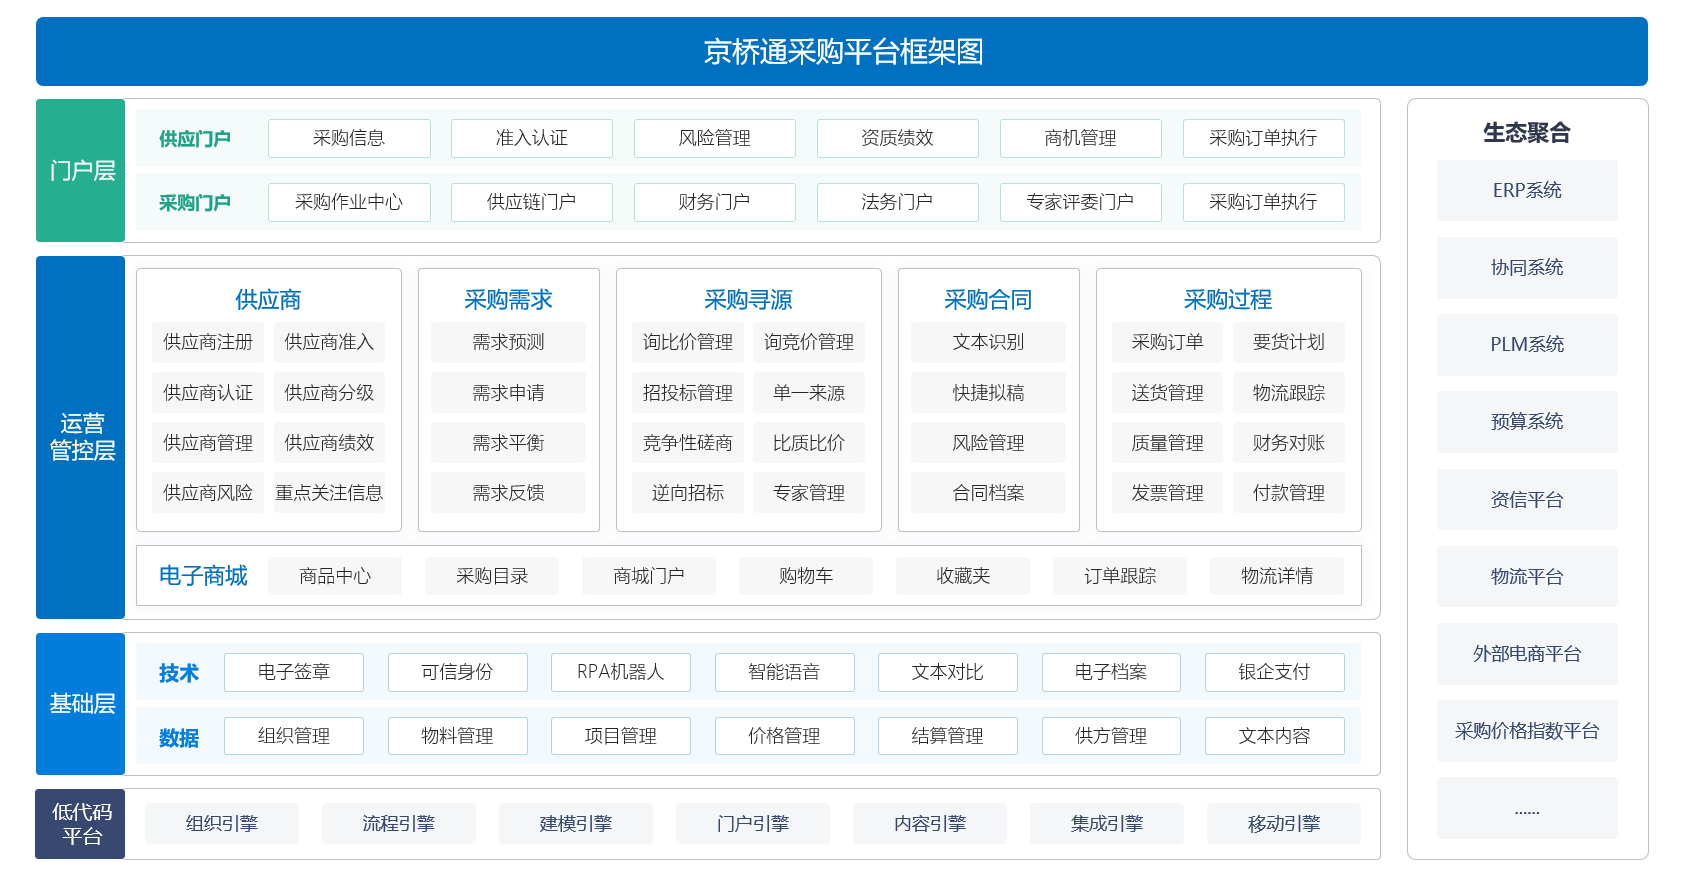The width and height of the screenshot is (1694, 873).
Task: Open the 资质绩效 box
Action: pyautogui.click(x=898, y=138)
